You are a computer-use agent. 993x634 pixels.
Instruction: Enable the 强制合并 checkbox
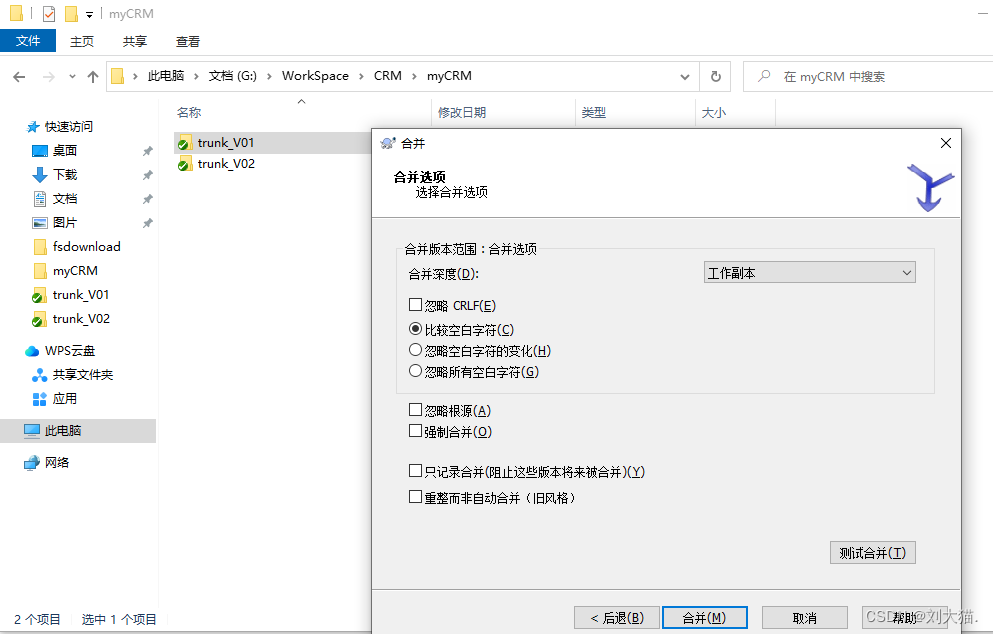(x=415, y=431)
